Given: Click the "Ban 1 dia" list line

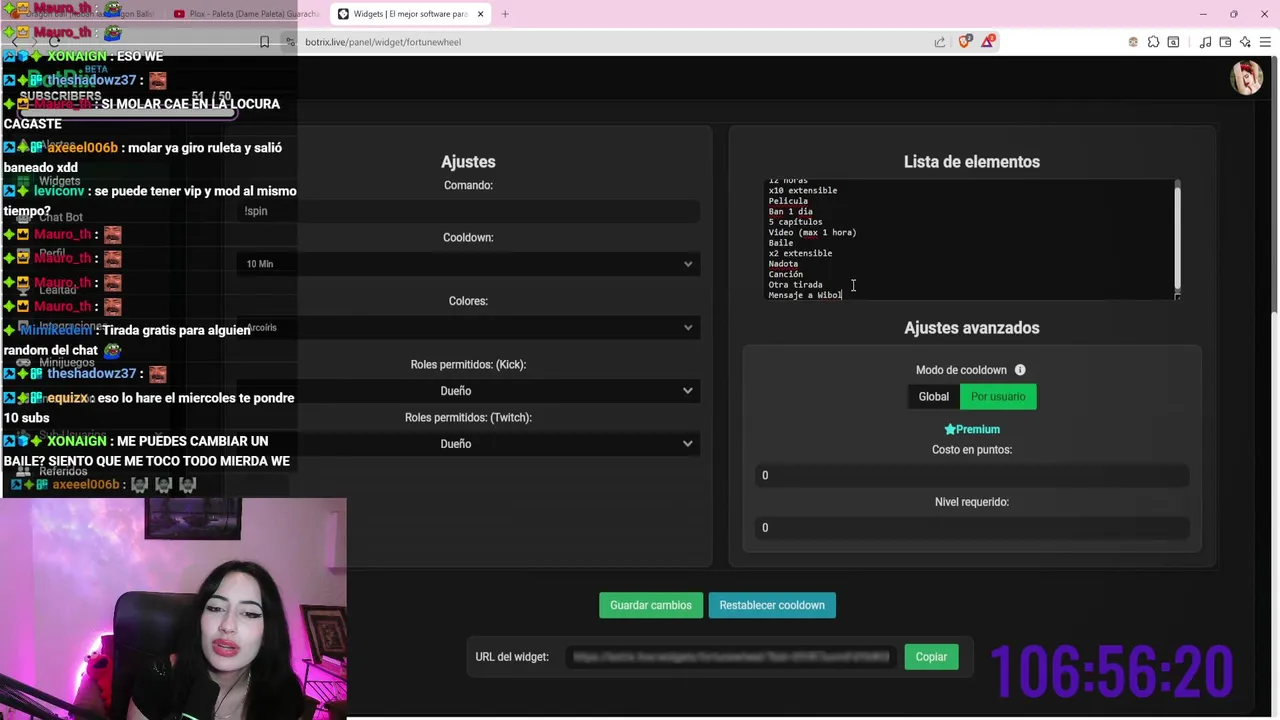Looking at the screenshot, I should click(x=790, y=211).
